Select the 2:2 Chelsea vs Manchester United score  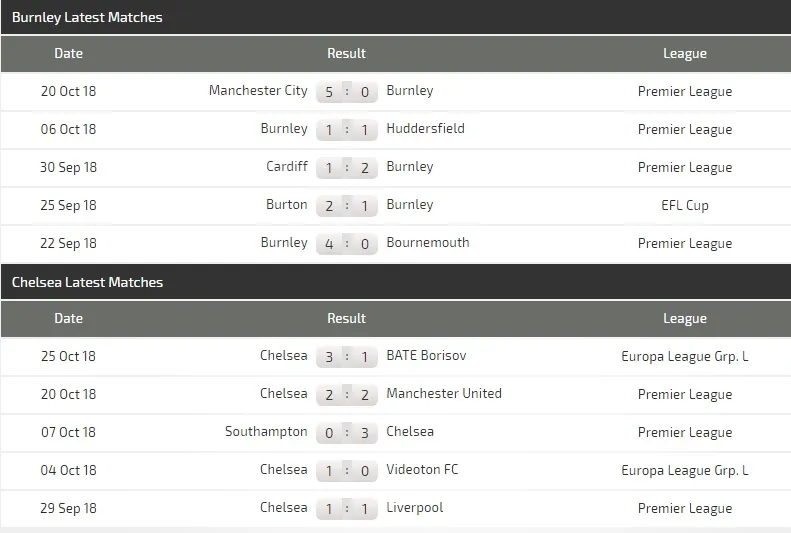coord(347,394)
